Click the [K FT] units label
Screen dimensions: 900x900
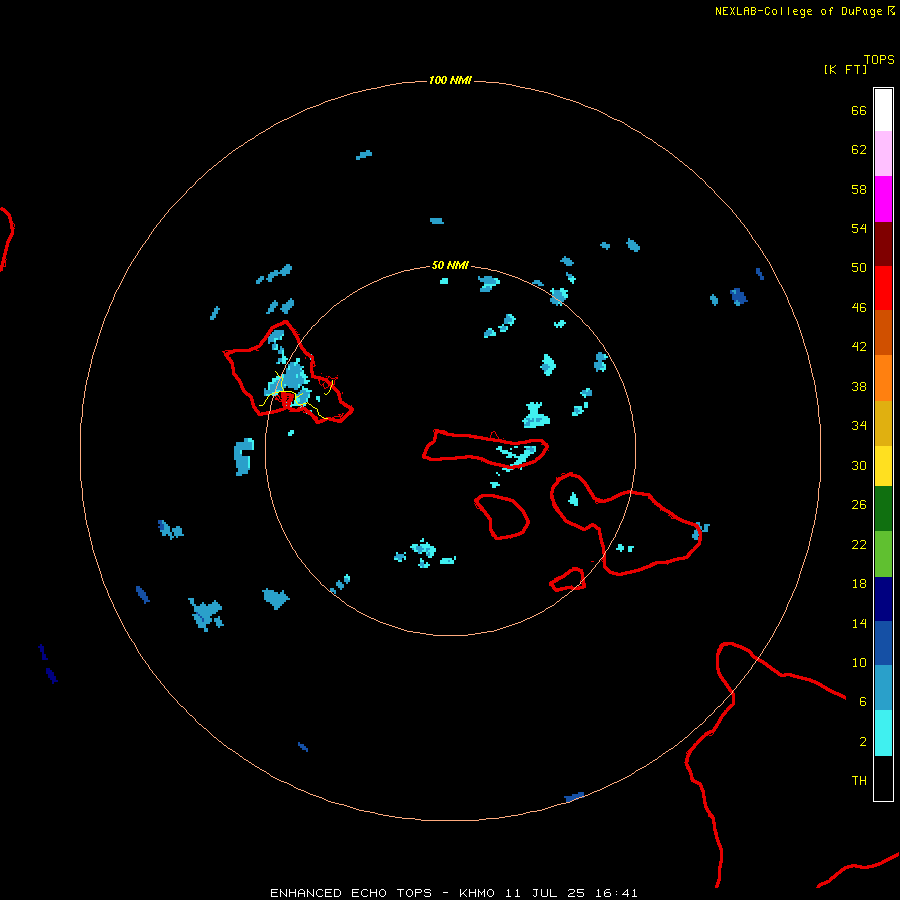click(845, 69)
